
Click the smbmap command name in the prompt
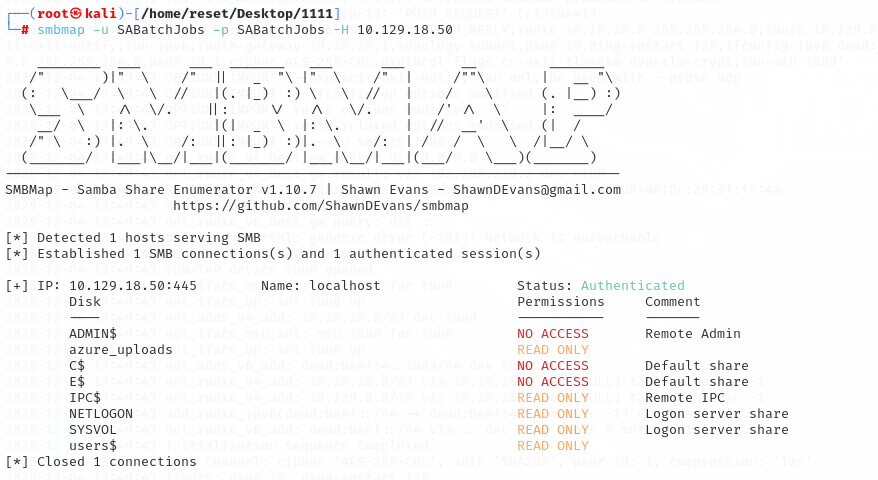61,30
